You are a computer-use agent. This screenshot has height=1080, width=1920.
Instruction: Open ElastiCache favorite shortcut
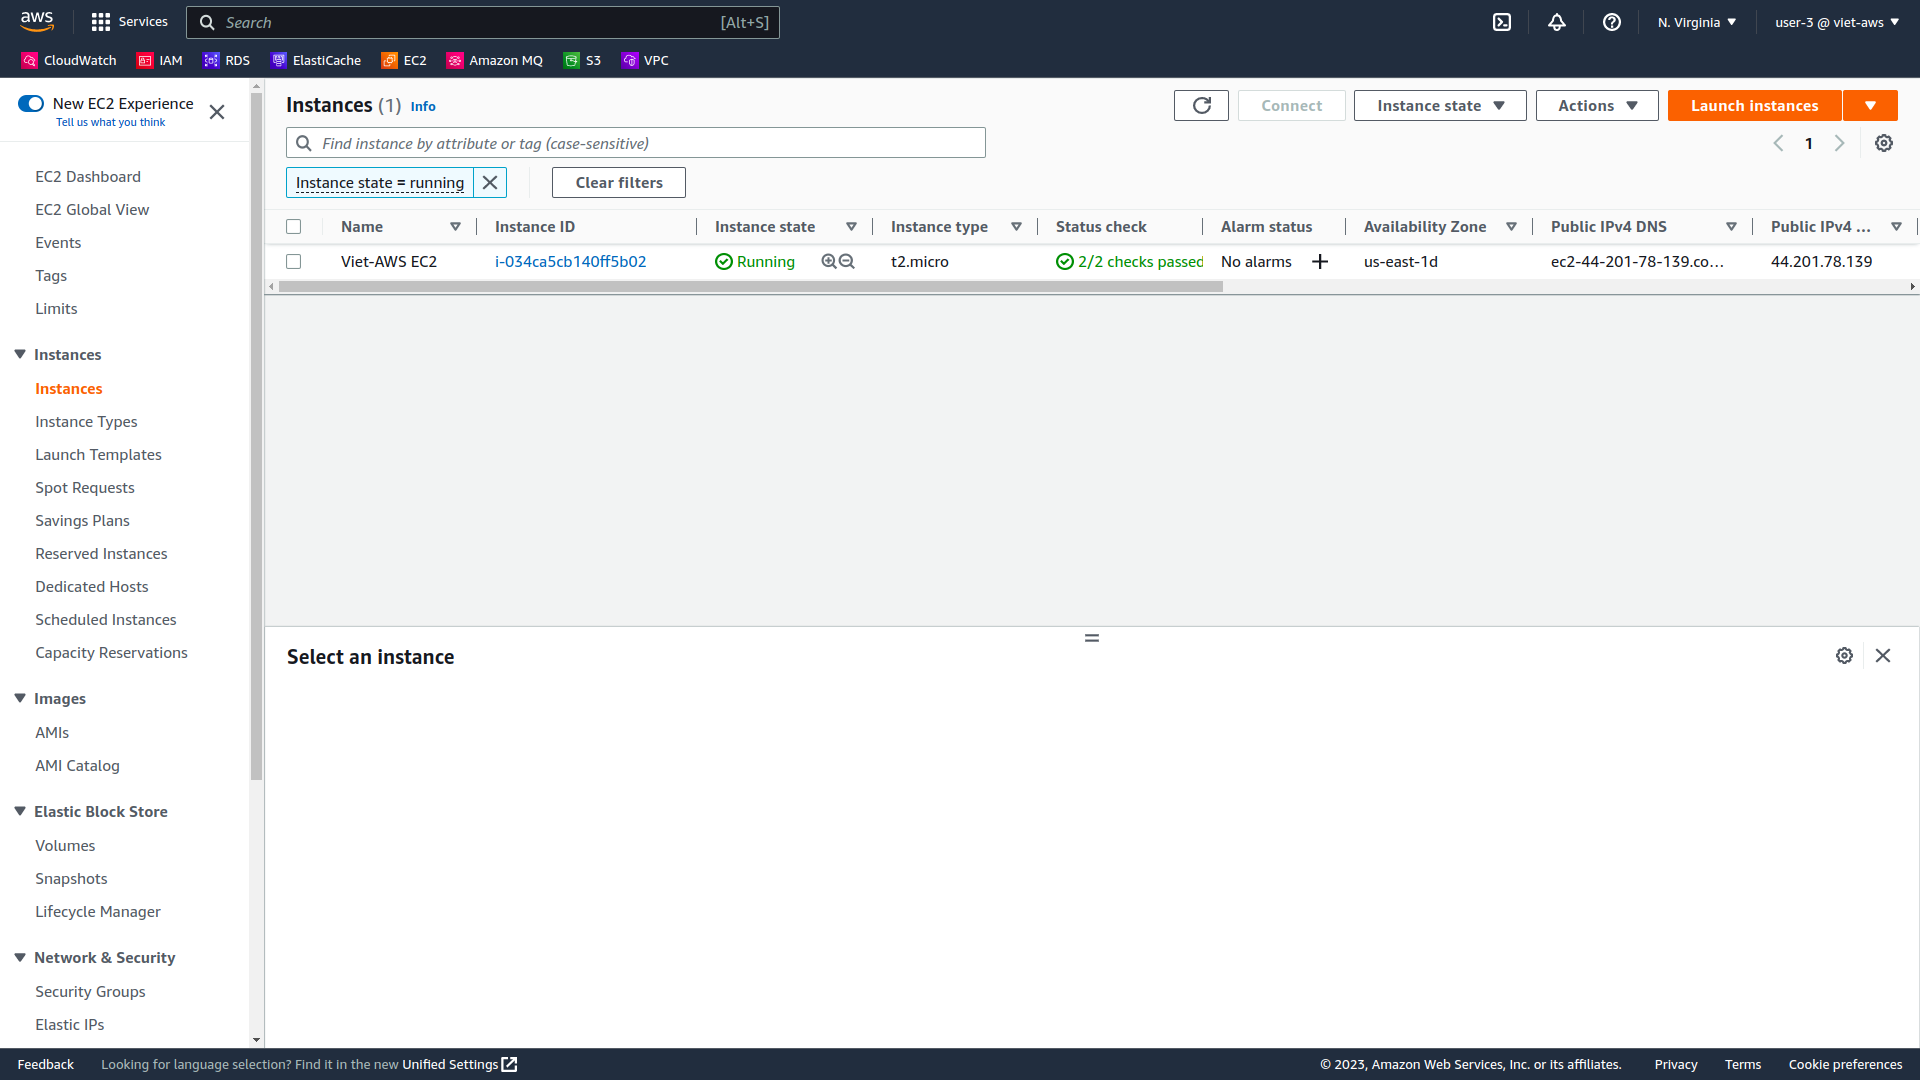[x=316, y=60]
